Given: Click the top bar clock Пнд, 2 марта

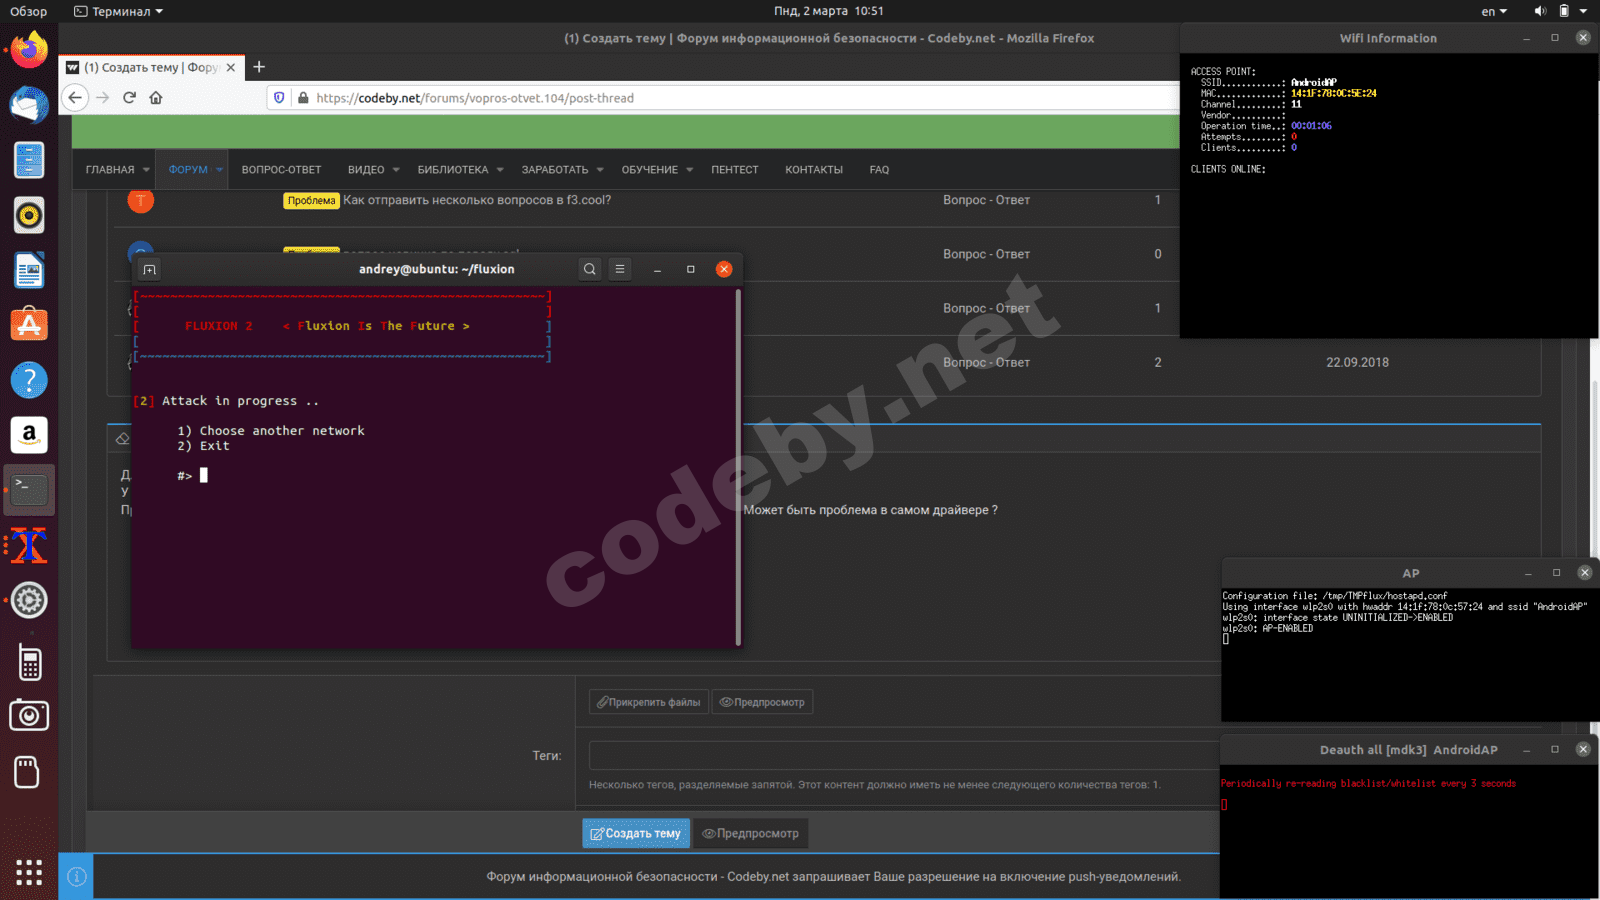Looking at the screenshot, I should tap(829, 11).
